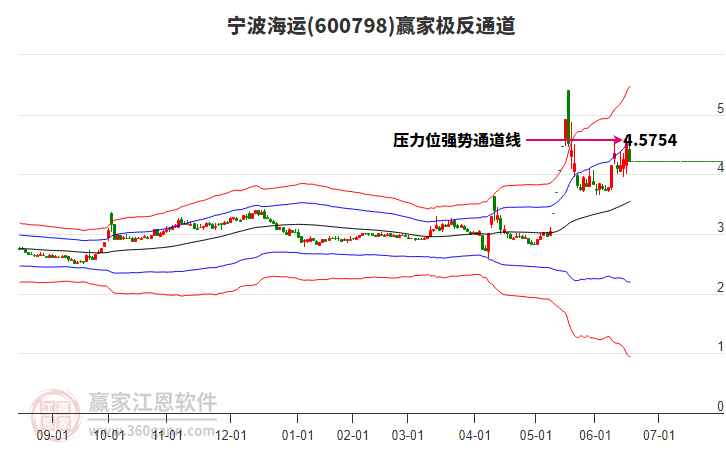Viewport: 726px width, 450px height.
Task: Click the 04-01 date axis label
Action: point(475,435)
